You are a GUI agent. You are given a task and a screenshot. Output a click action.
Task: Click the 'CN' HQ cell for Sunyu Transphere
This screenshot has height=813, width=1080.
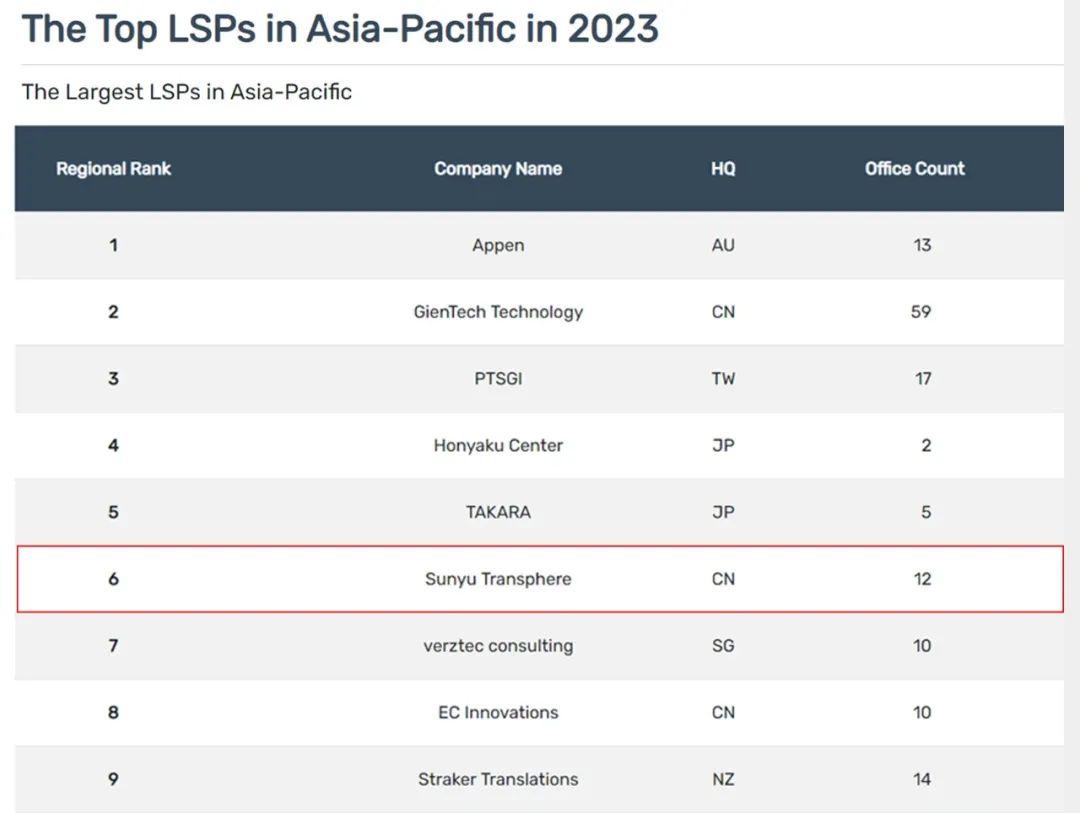(723, 579)
